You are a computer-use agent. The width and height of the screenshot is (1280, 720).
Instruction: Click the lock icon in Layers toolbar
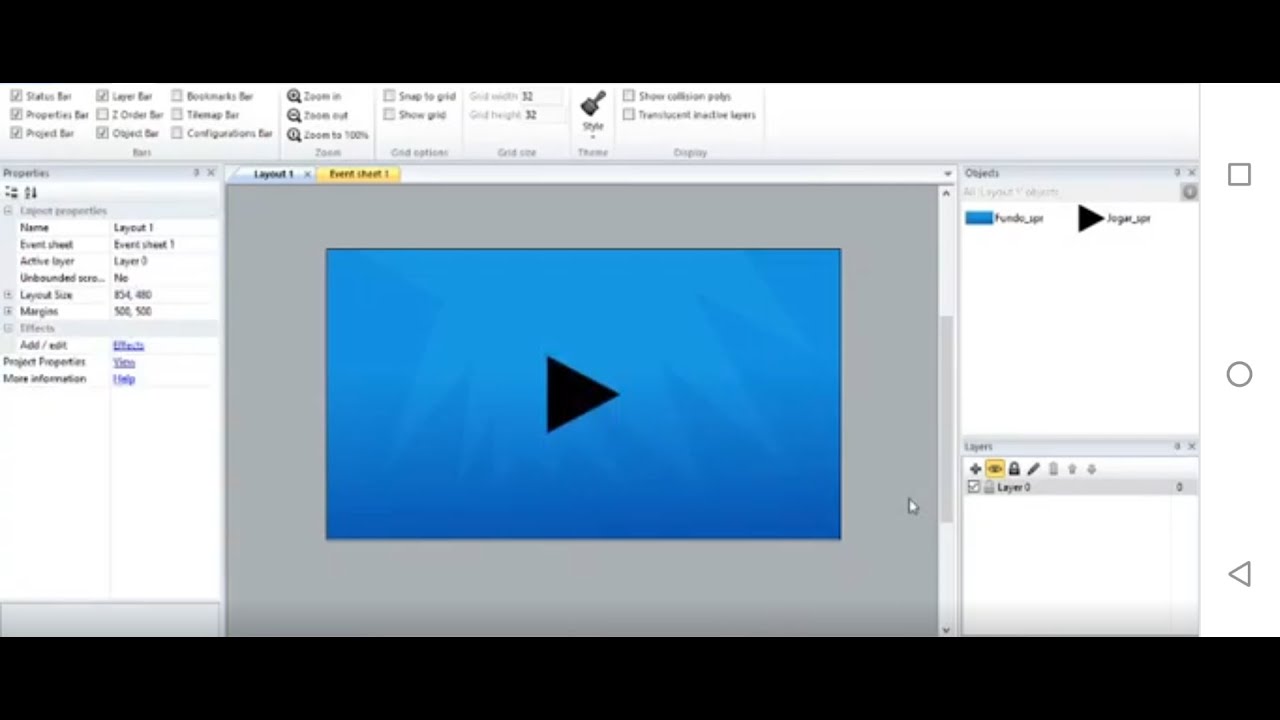(1014, 469)
